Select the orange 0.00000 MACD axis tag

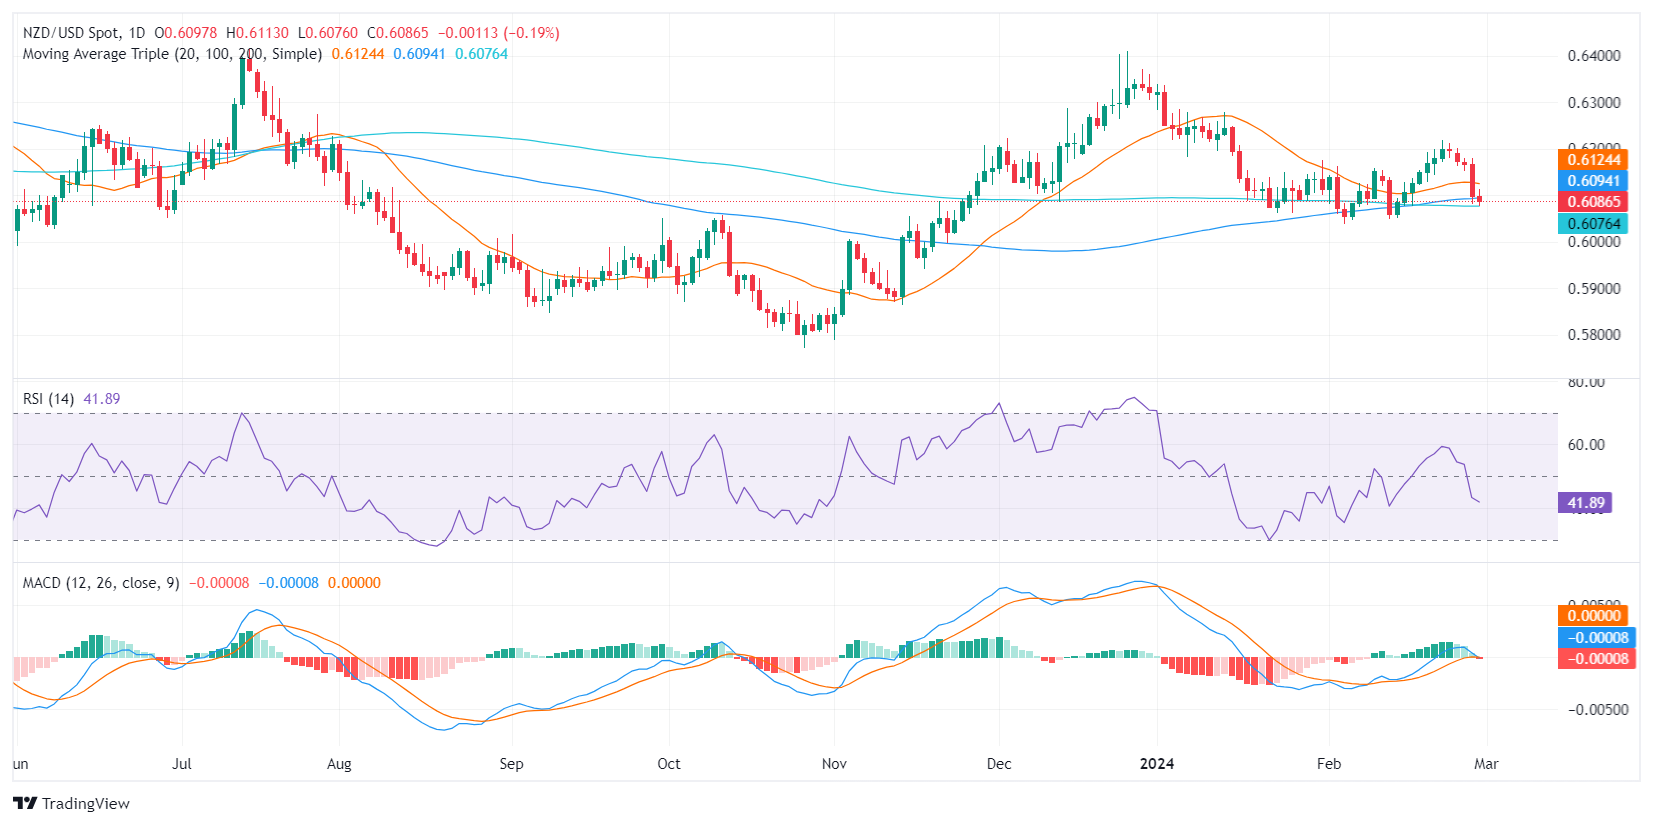(x=1593, y=616)
